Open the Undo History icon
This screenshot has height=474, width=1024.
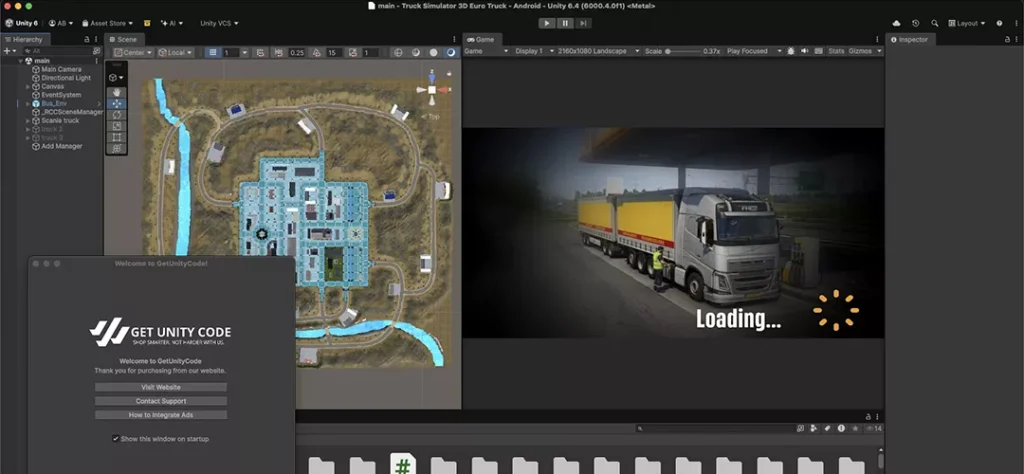[916, 24]
